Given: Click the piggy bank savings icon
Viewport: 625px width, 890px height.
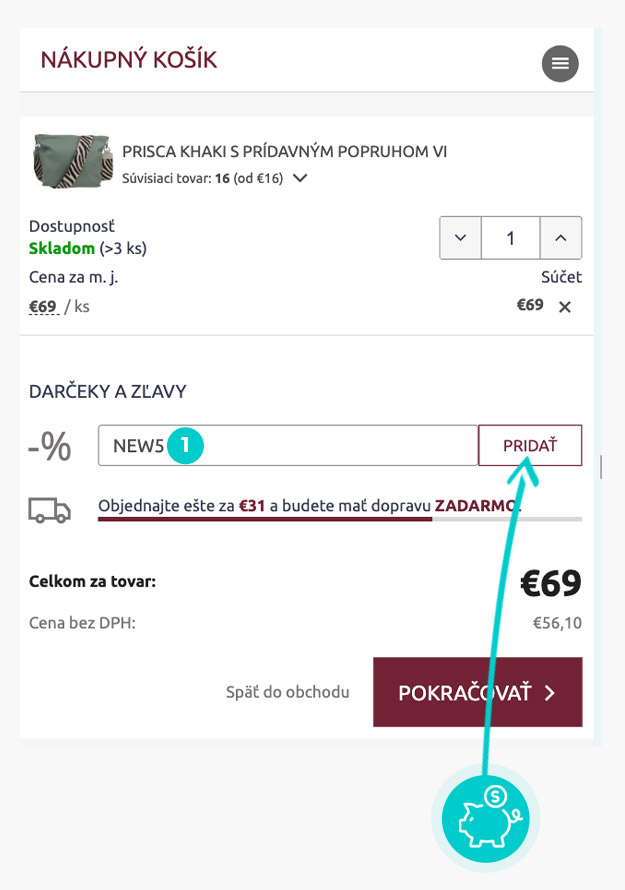Looking at the screenshot, I should point(485,818).
